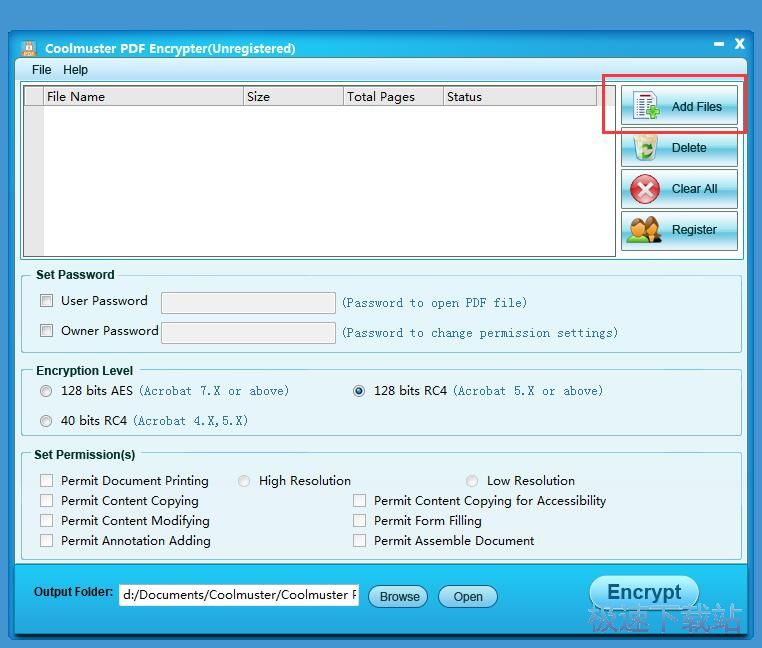Choose Low Resolution printing option
The width and height of the screenshot is (762, 648).
(x=471, y=481)
